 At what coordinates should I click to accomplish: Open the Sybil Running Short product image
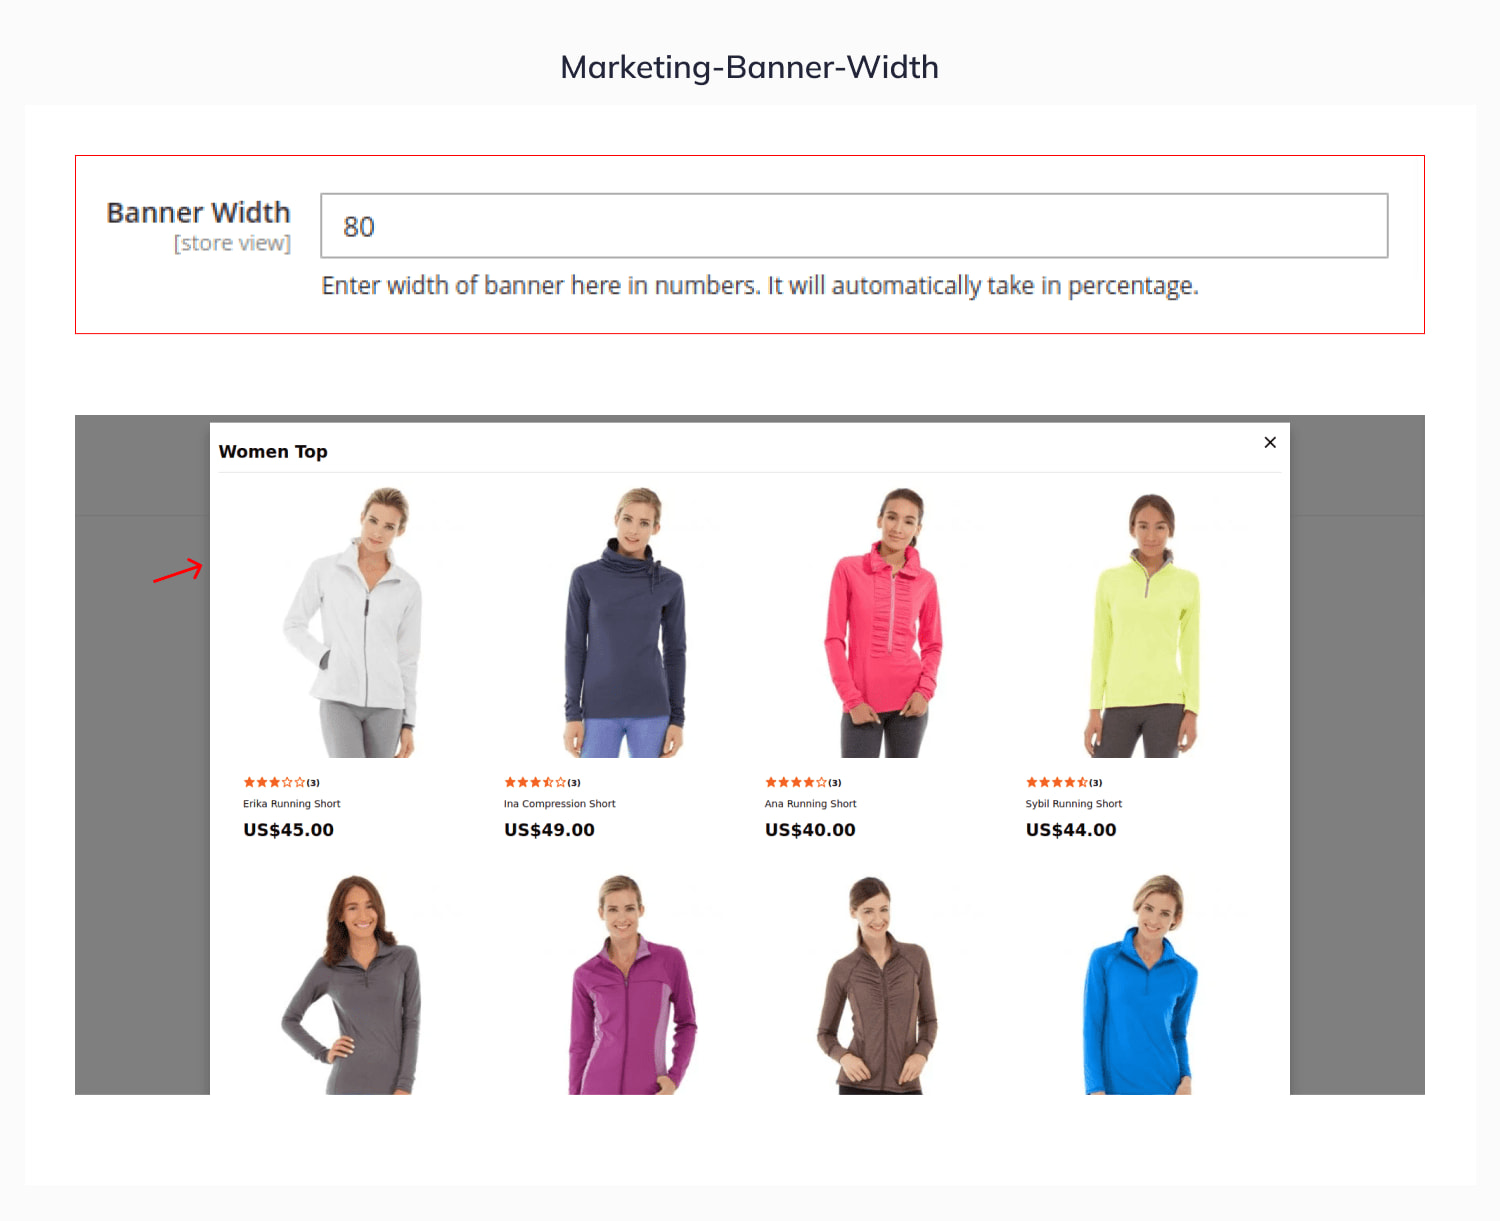tap(1142, 622)
